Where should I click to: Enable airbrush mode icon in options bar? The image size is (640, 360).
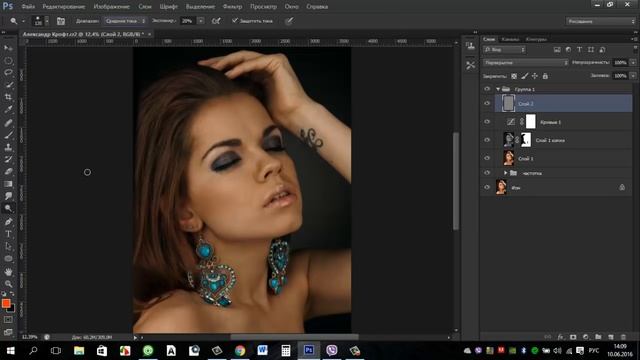click(216, 21)
